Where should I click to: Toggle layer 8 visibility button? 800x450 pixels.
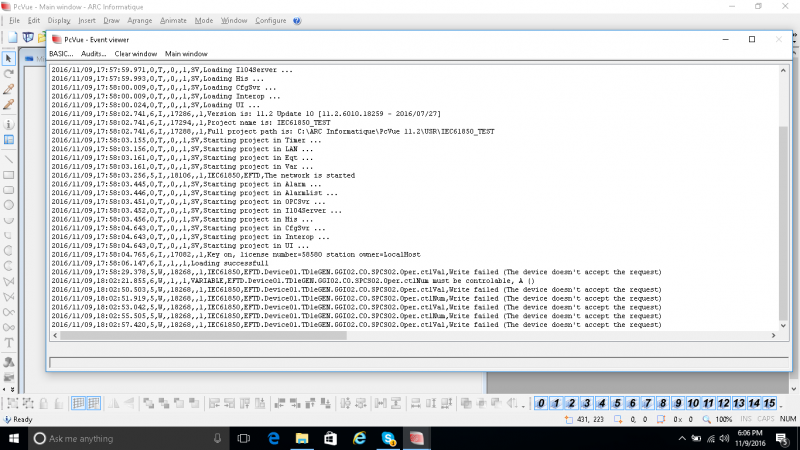tap(663, 403)
